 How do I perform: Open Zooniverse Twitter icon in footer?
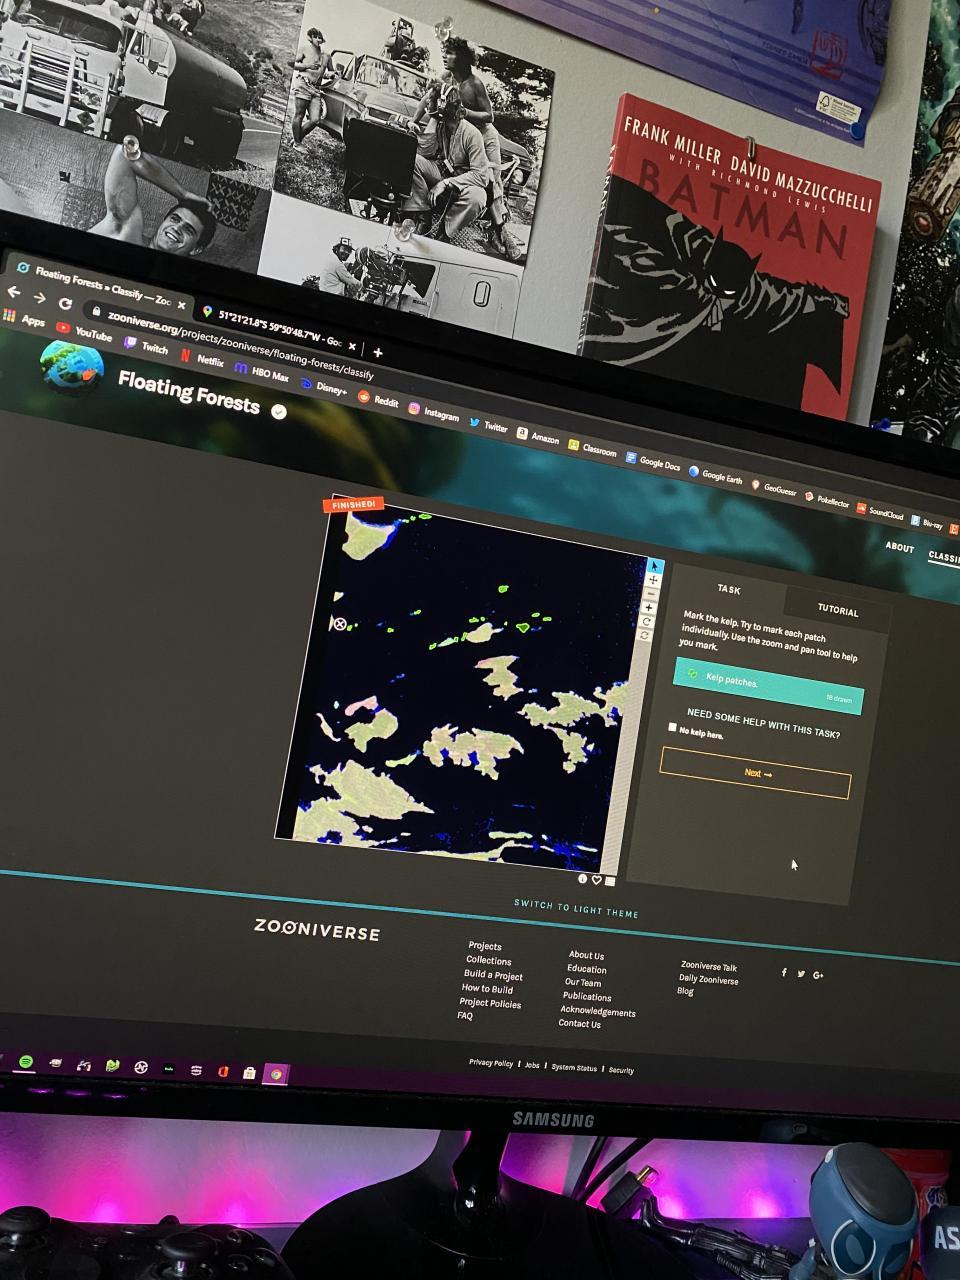coord(801,974)
